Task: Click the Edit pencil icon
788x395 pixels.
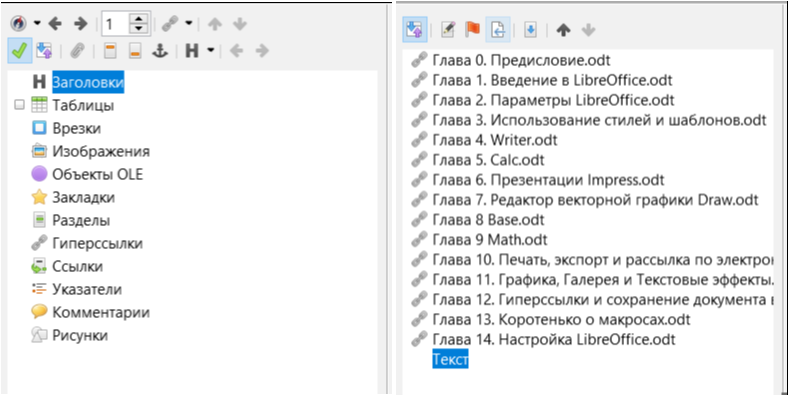Action: (448, 30)
